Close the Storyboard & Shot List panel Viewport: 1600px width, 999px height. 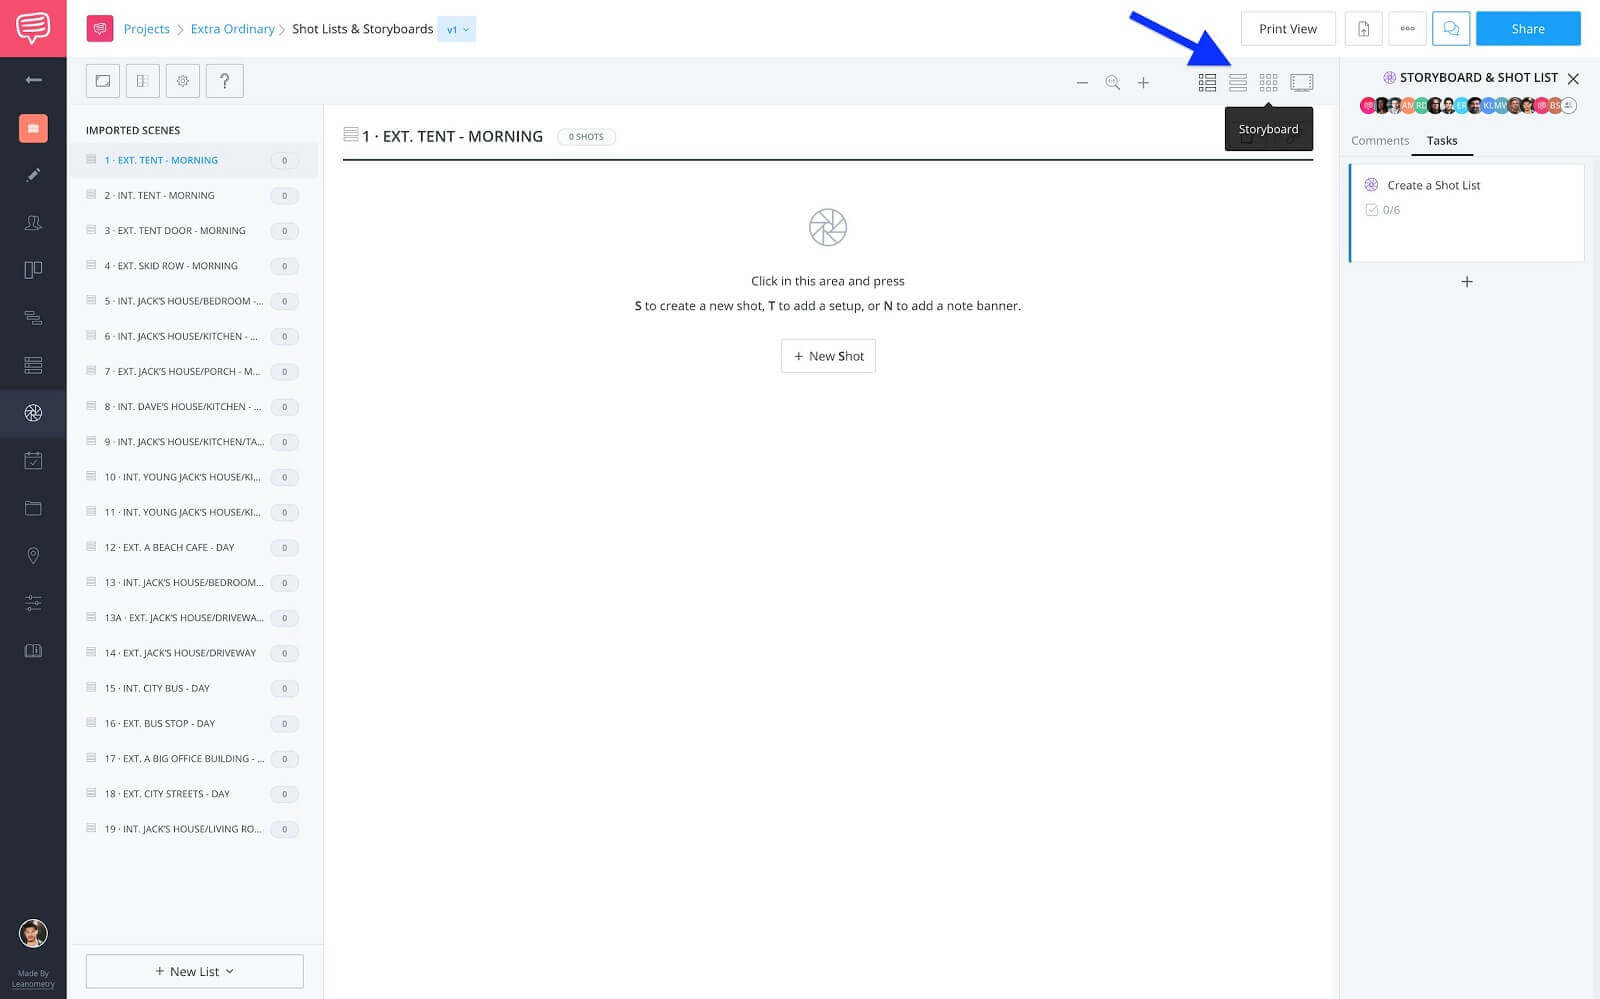1573,78
